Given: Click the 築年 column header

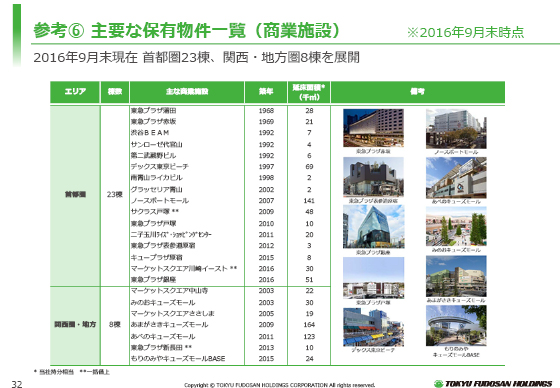Looking at the screenshot, I should point(266,92).
